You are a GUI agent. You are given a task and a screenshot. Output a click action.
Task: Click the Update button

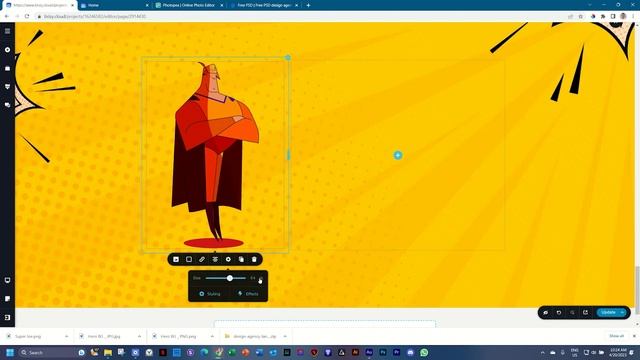coord(608,313)
